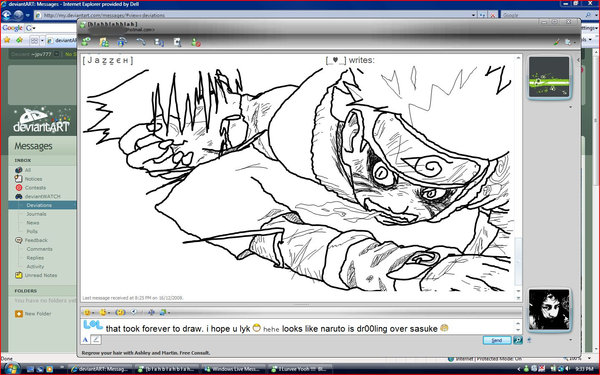Viewport: 600px width, 375px height.
Task: Open the color scheme paintbrush icon
Action: pyautogui.click(x=557, y=42)
